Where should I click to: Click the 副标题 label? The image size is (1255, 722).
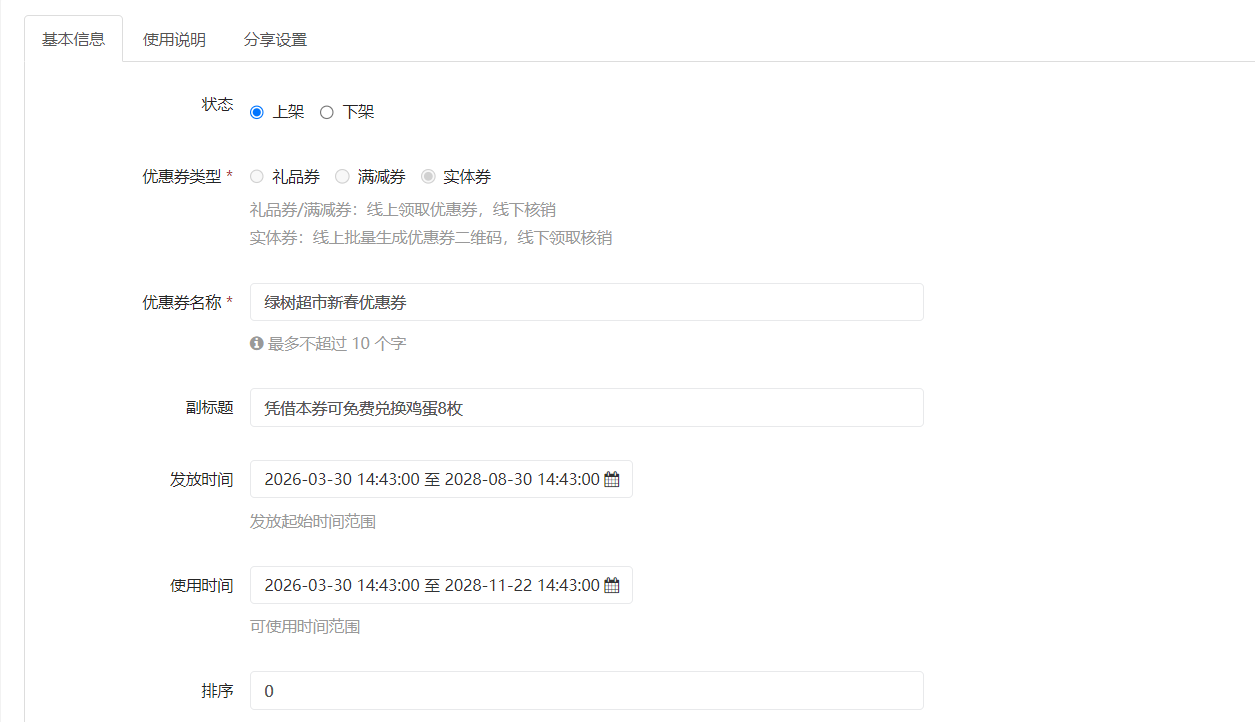tap(209, 408)
